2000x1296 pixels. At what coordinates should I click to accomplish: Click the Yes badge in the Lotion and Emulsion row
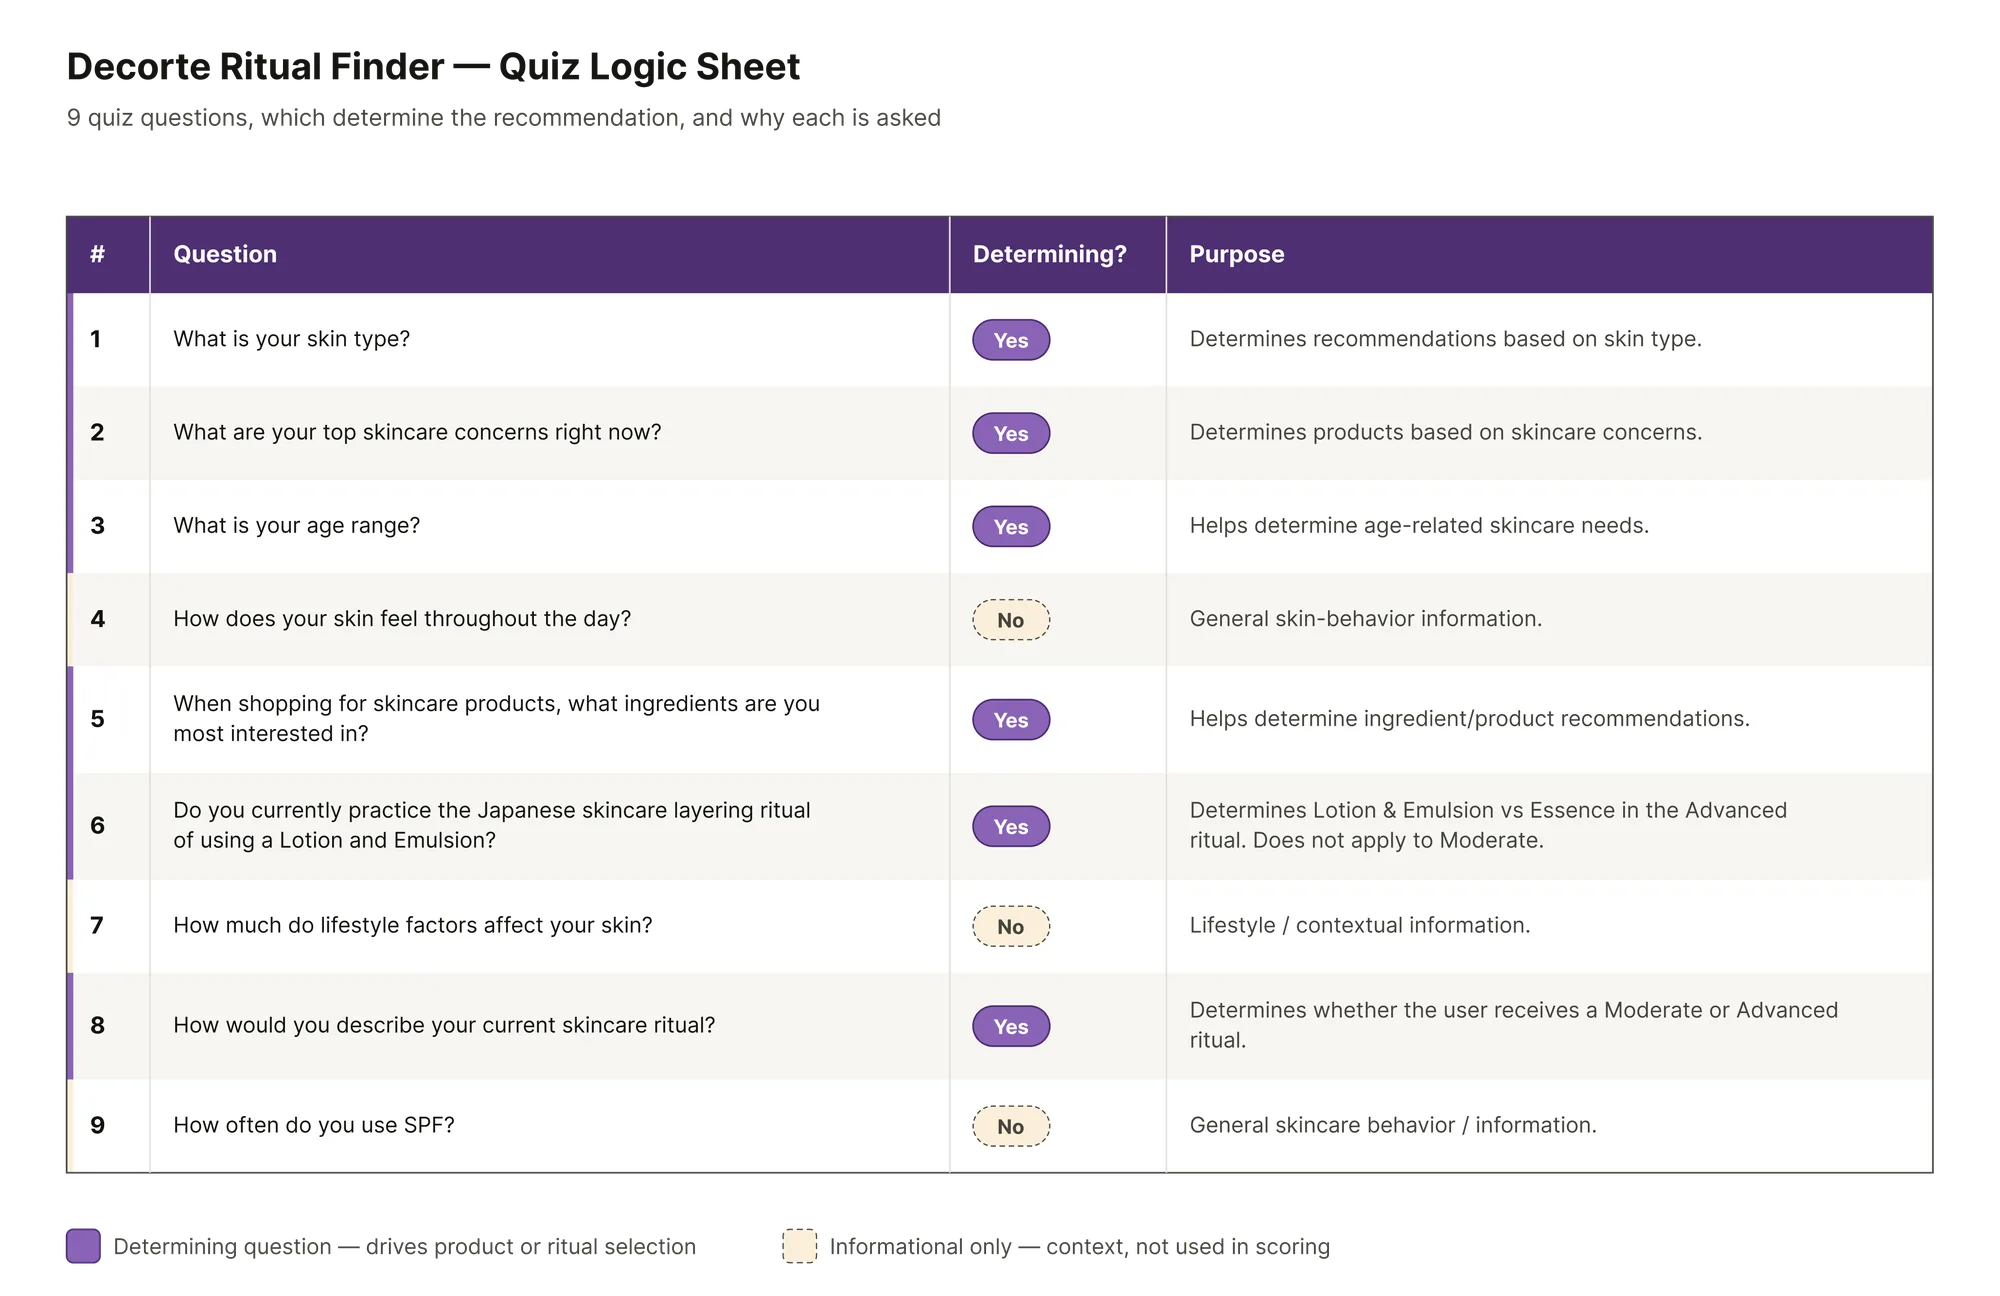[x=1011, y=827]
